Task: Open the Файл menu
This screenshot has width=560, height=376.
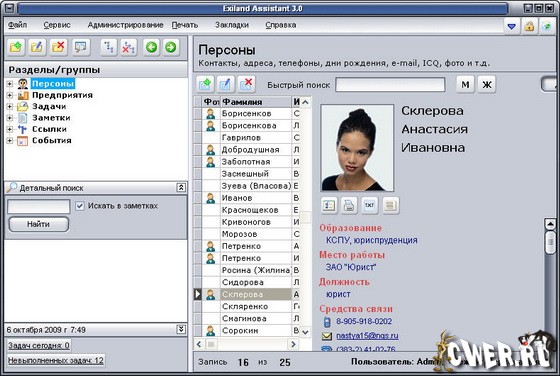Action: pos(17,25)
